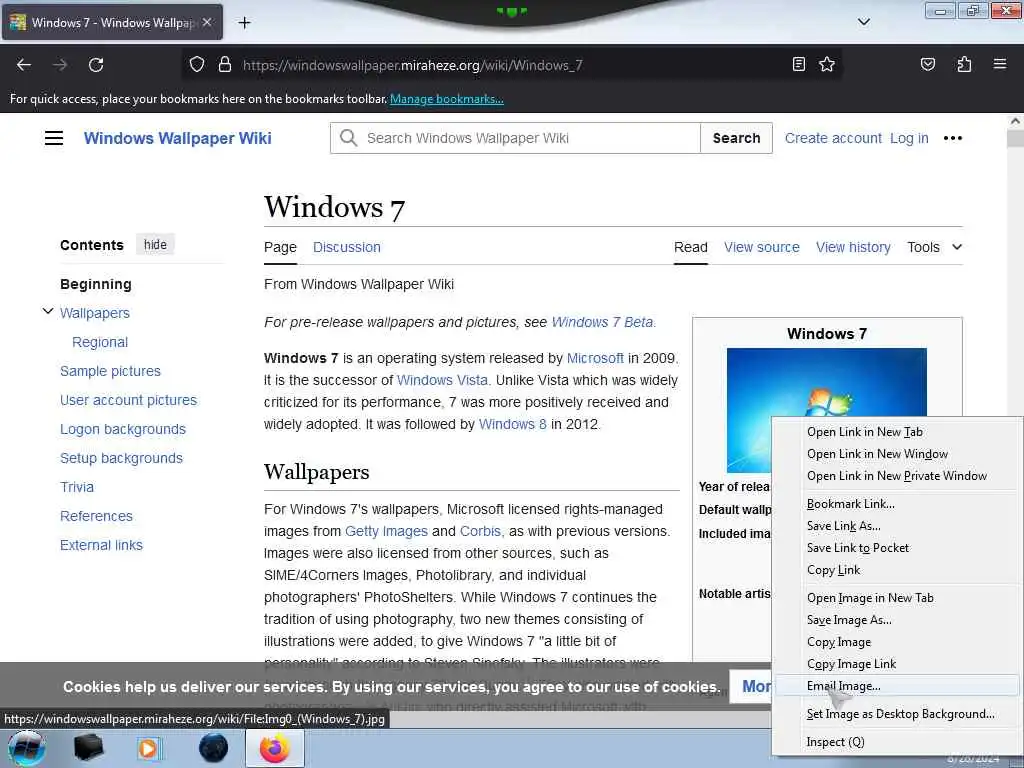Open the Manage bookmarks link

pos(447,99)
